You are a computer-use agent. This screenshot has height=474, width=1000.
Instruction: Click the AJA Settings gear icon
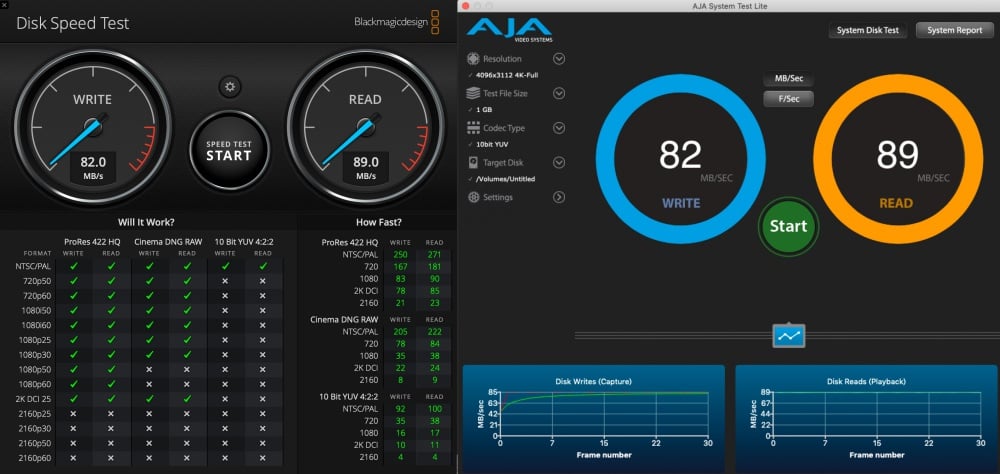[474, 197]
